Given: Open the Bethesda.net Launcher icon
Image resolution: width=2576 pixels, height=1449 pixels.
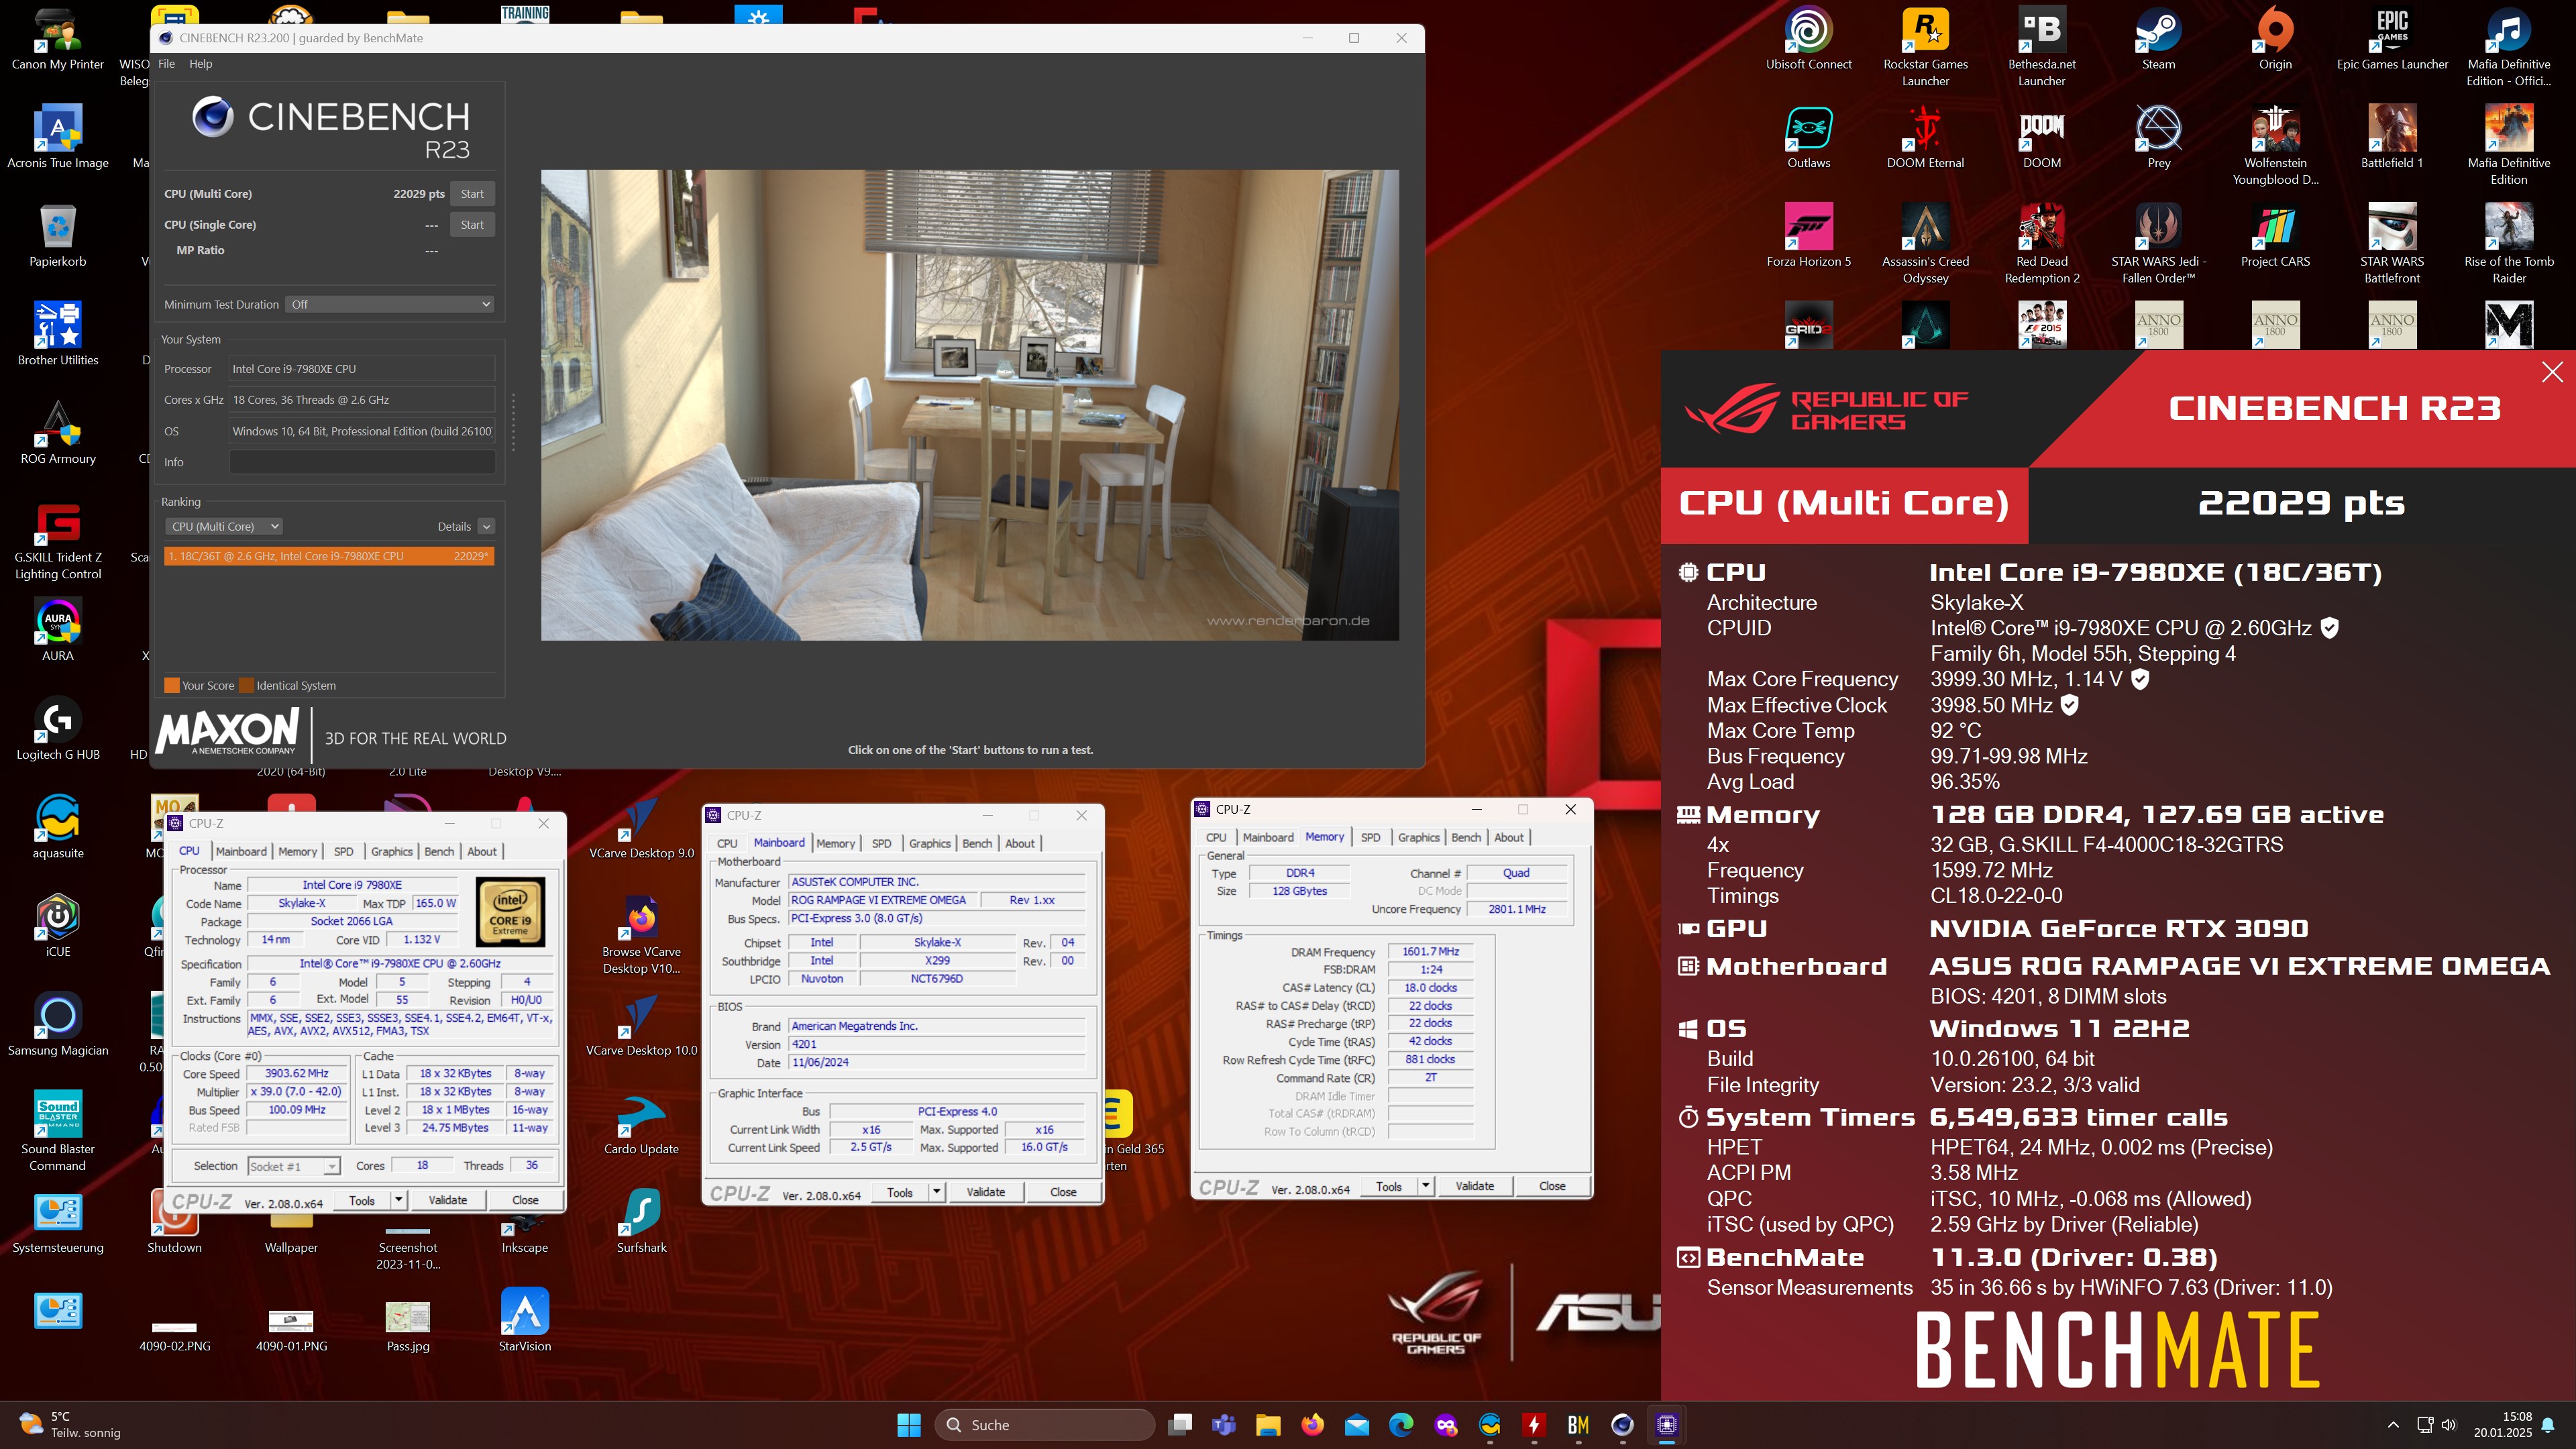Looking at the screenshot, I should point(2041,46).
